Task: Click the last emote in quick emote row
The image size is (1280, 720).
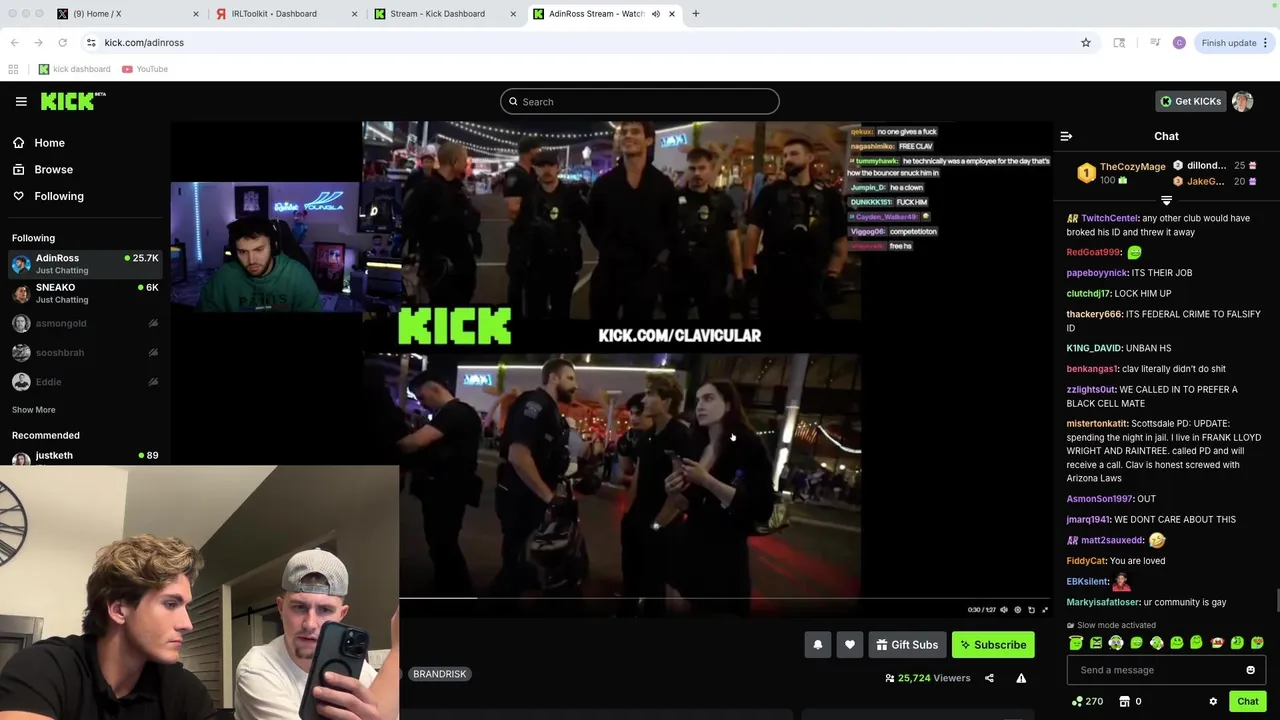Action: point(1257,643)
